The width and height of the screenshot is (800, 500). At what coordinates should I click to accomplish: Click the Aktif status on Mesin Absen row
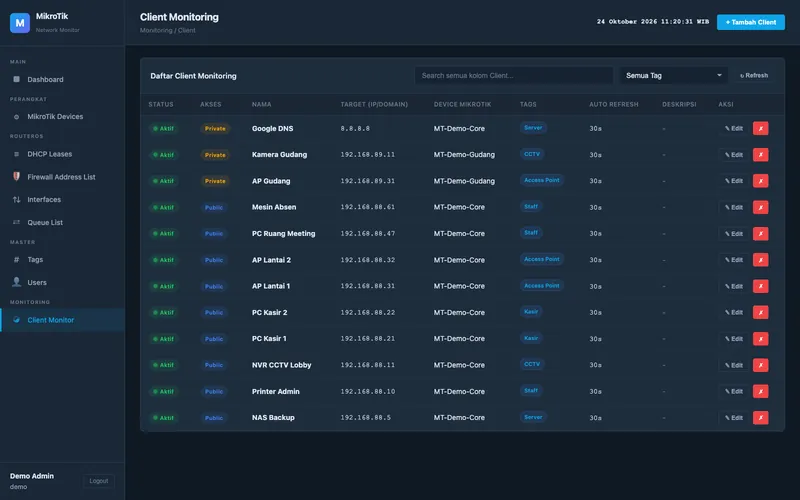click(x=163, y=207)
